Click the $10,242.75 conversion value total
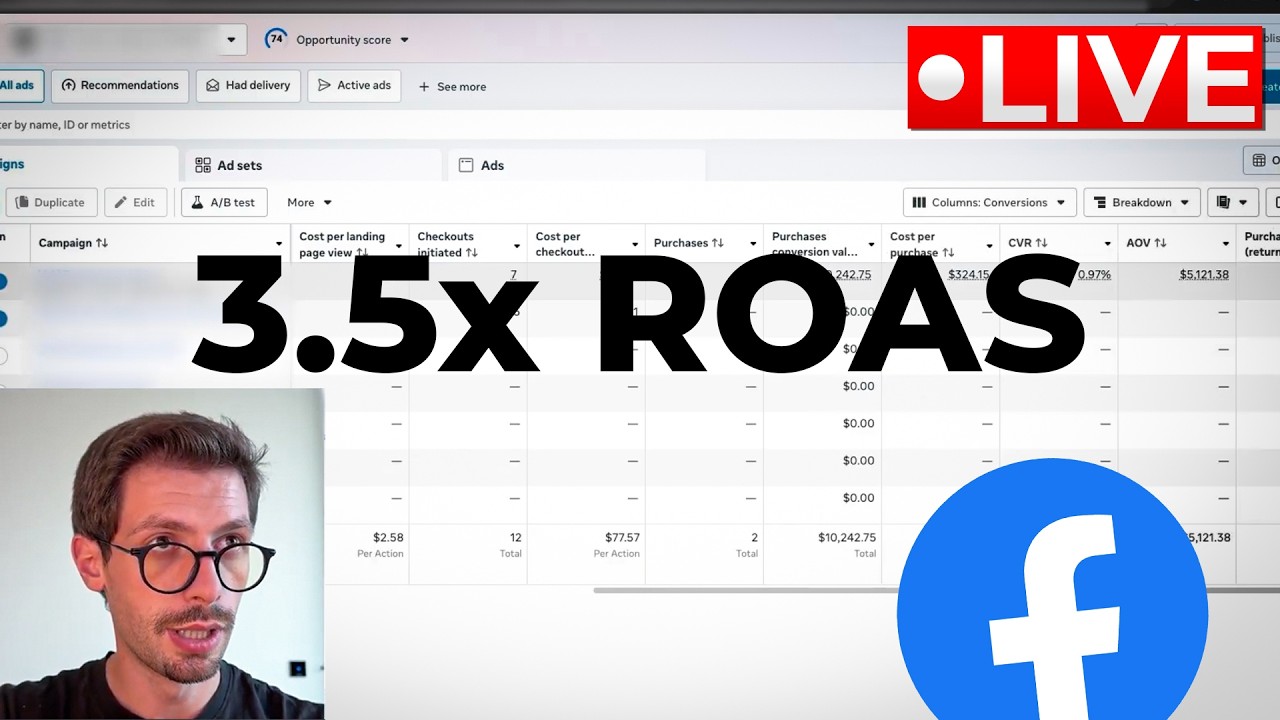1280x720 pixels. (x=846, y=538)
